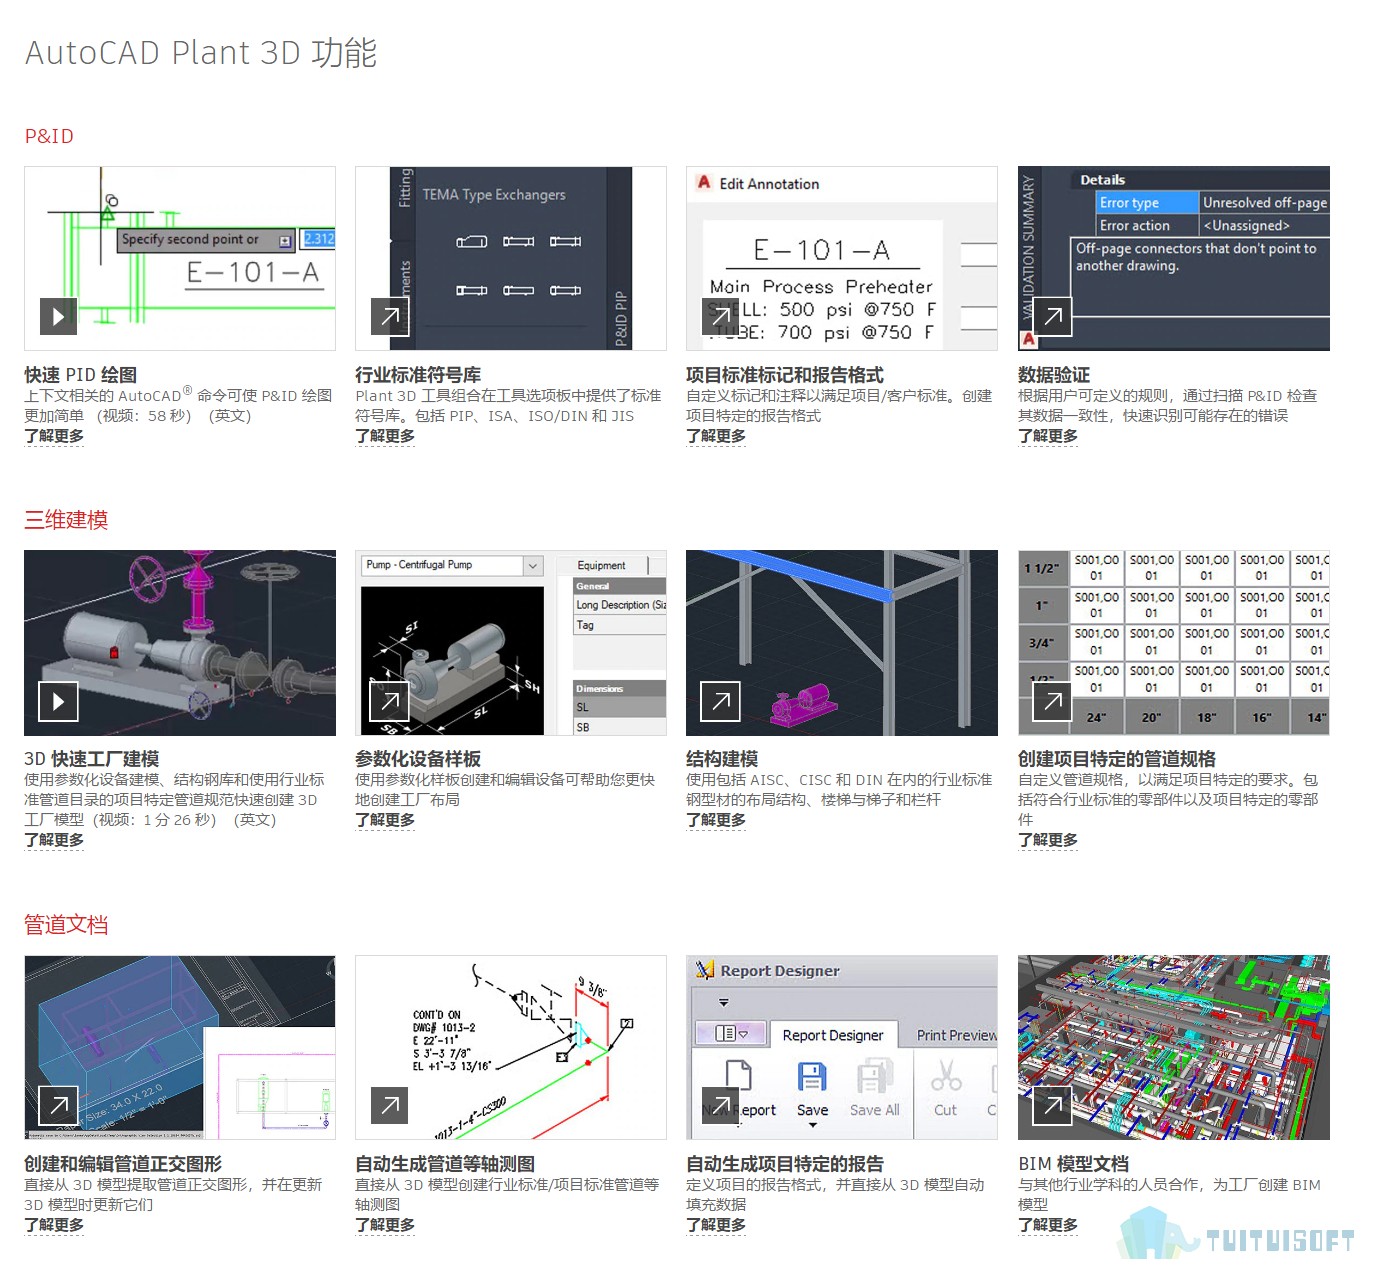The width and height of the screenshot is (1380, 1277).
Task: Click the 参数化设备样板 heading
Action: [x=418, y=759]
